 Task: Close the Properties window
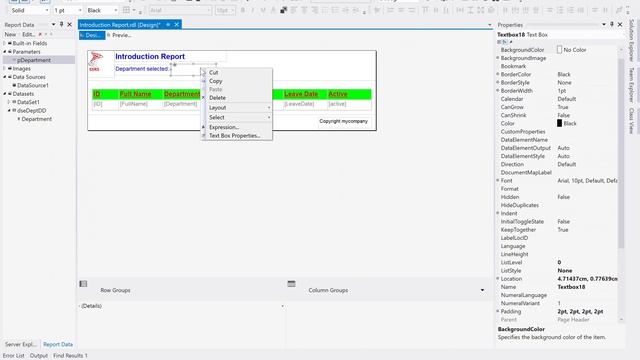click(x=620, y=24)
